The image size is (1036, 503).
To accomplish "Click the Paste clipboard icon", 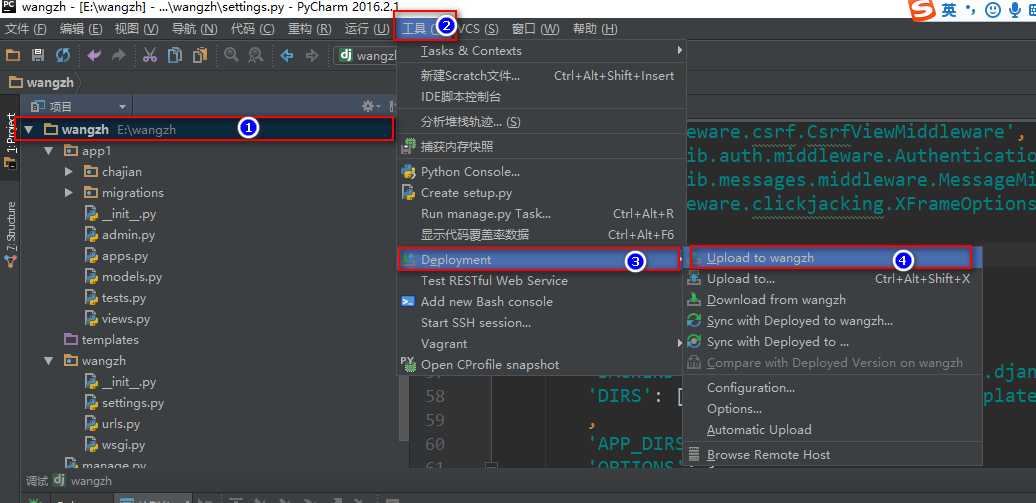I will coord(200,56).
